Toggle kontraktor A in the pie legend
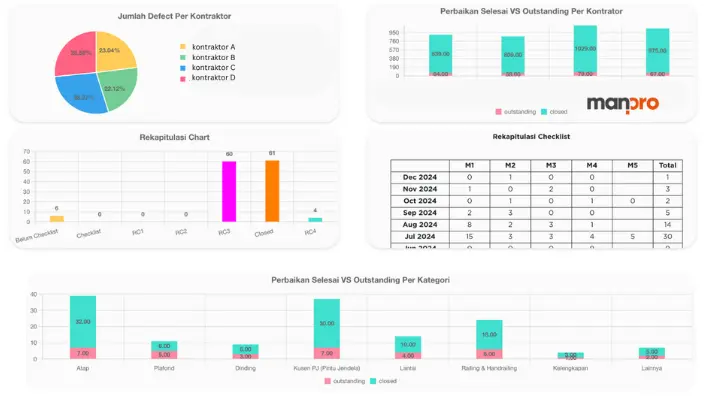Viewport: 710px width, 399px height. tap(208, 47)
